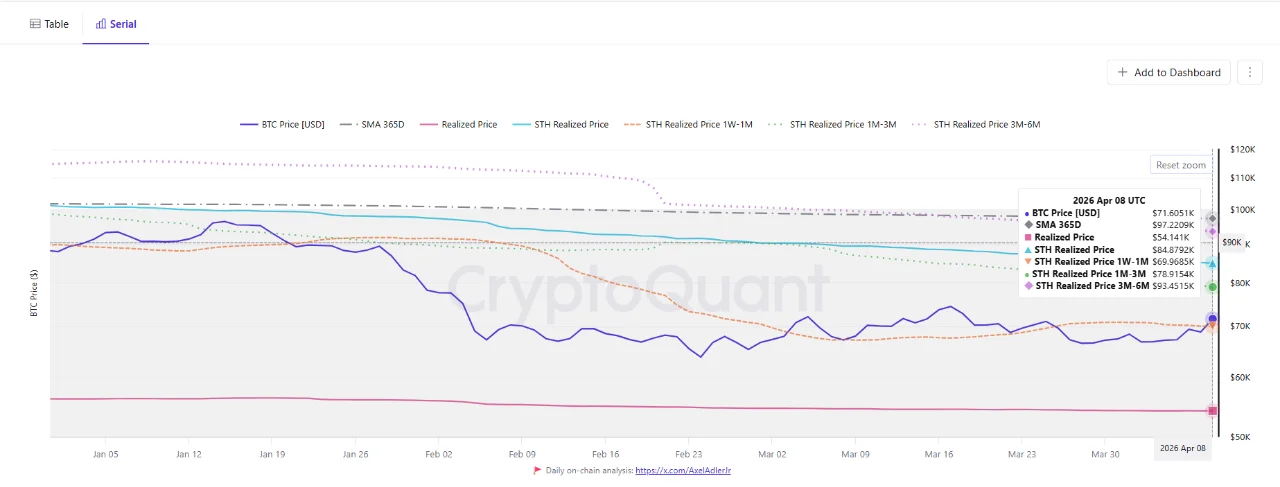
Task: Click the cyan STH Realized Price triangle marker
Action: [1212, 263]
